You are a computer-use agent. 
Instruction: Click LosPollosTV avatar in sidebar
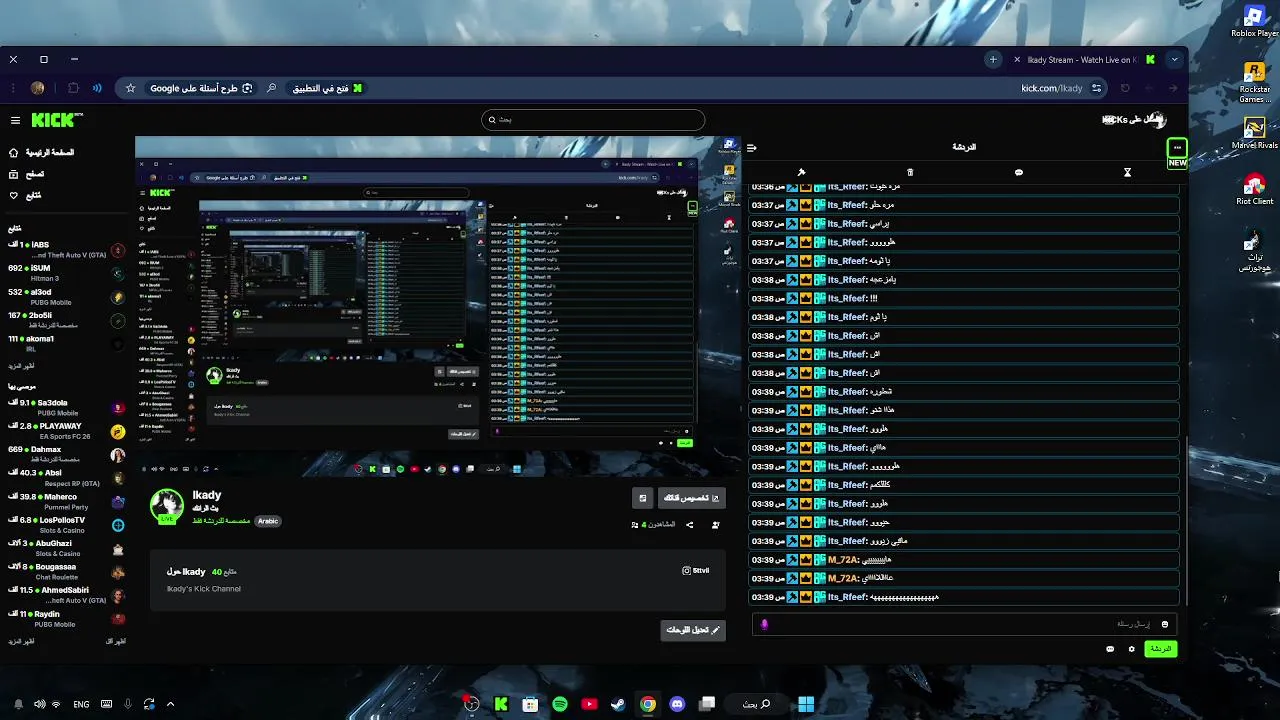click(x=118, y=525)
